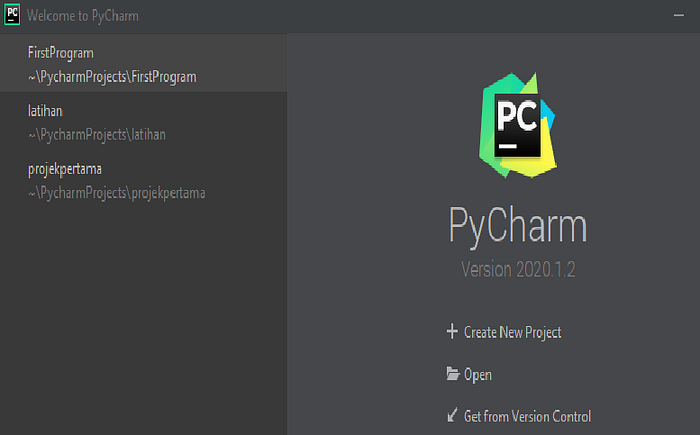Click the Version 2020.1.2 label
This screenshot has width=700, height=435.
518,269
